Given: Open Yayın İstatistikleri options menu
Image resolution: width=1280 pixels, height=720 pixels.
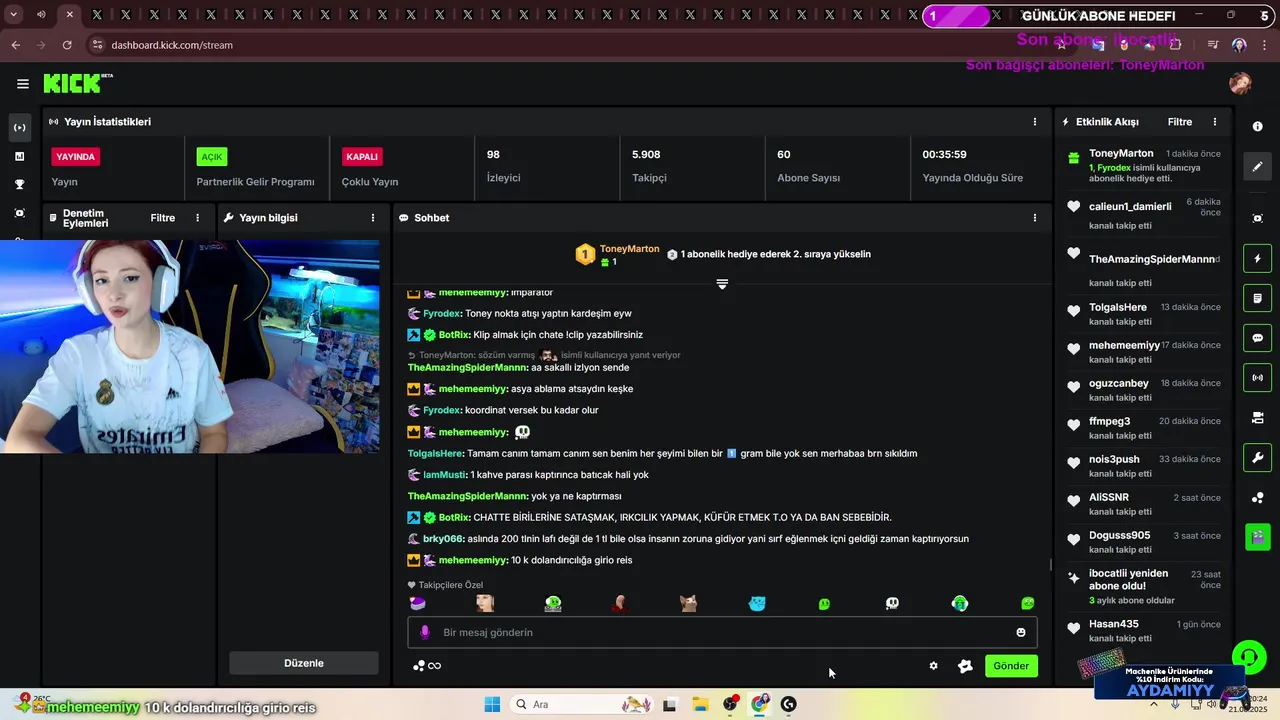Looking at the screenshot, I should [x=1034, y=122].
